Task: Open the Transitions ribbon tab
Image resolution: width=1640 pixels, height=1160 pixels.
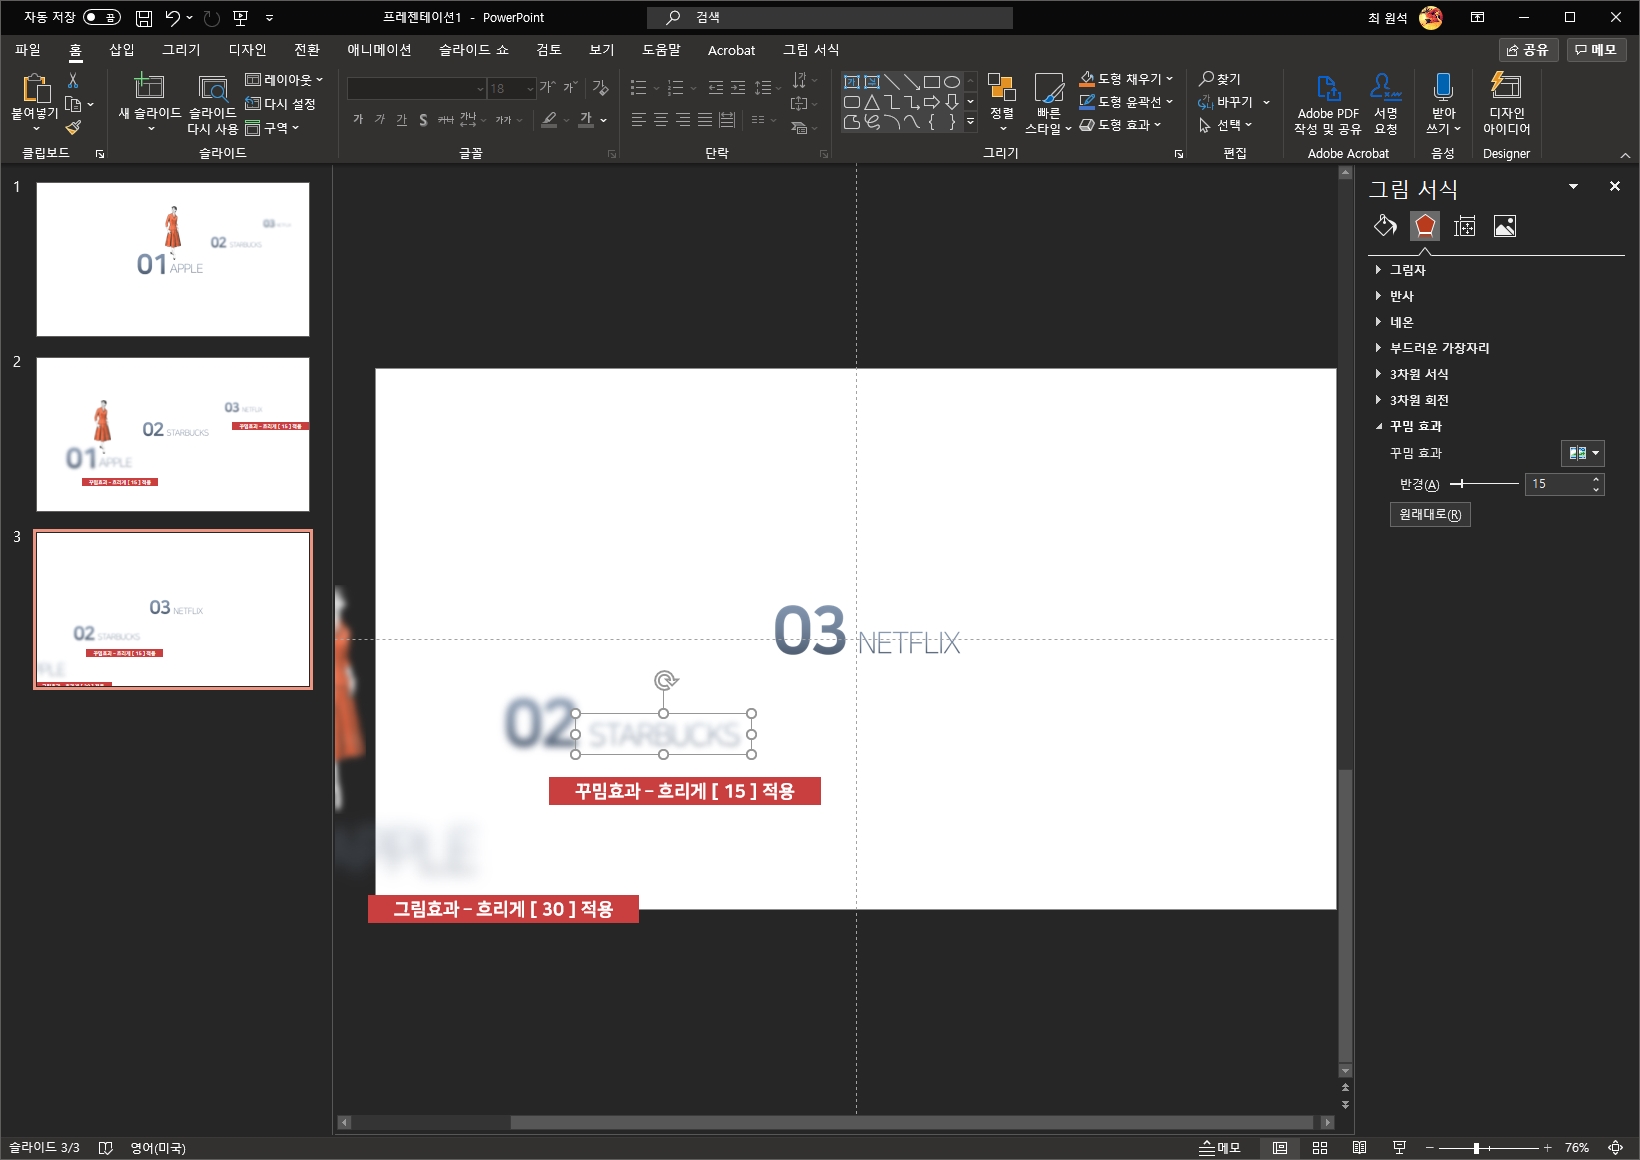Action: coord(307,50)
